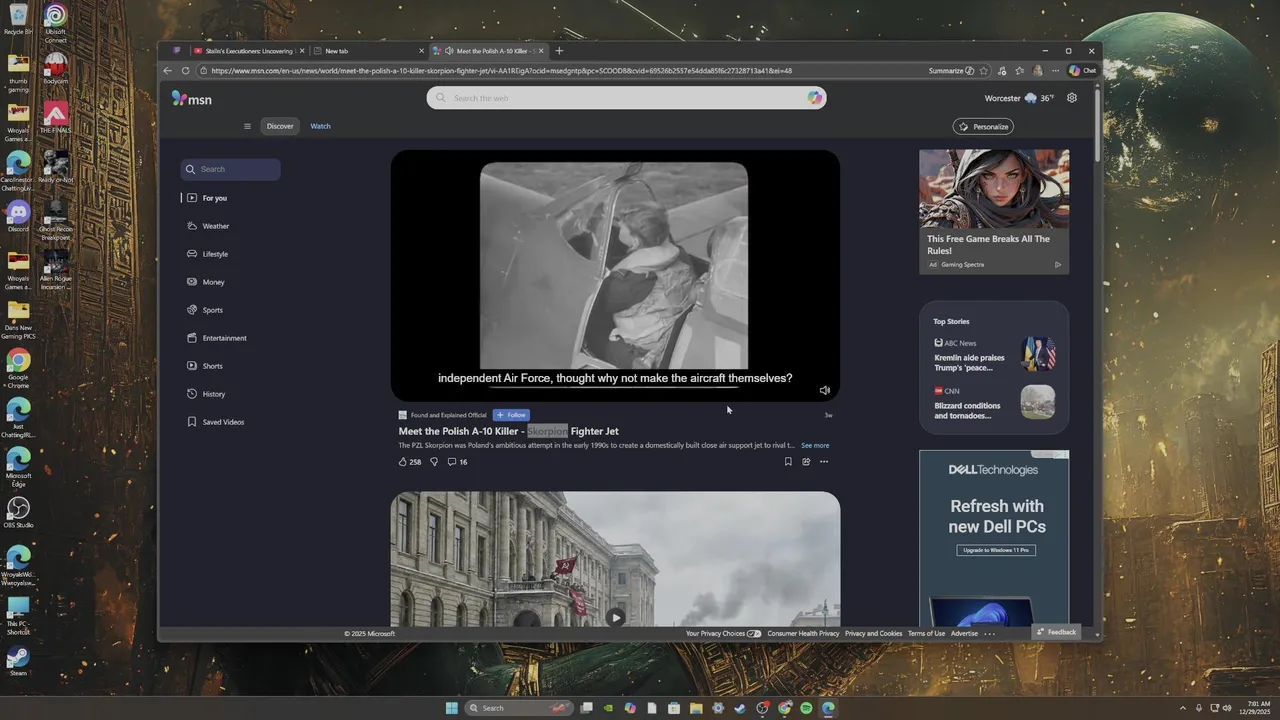Open Google Chrome desktop shortcut

pos(18,368)
